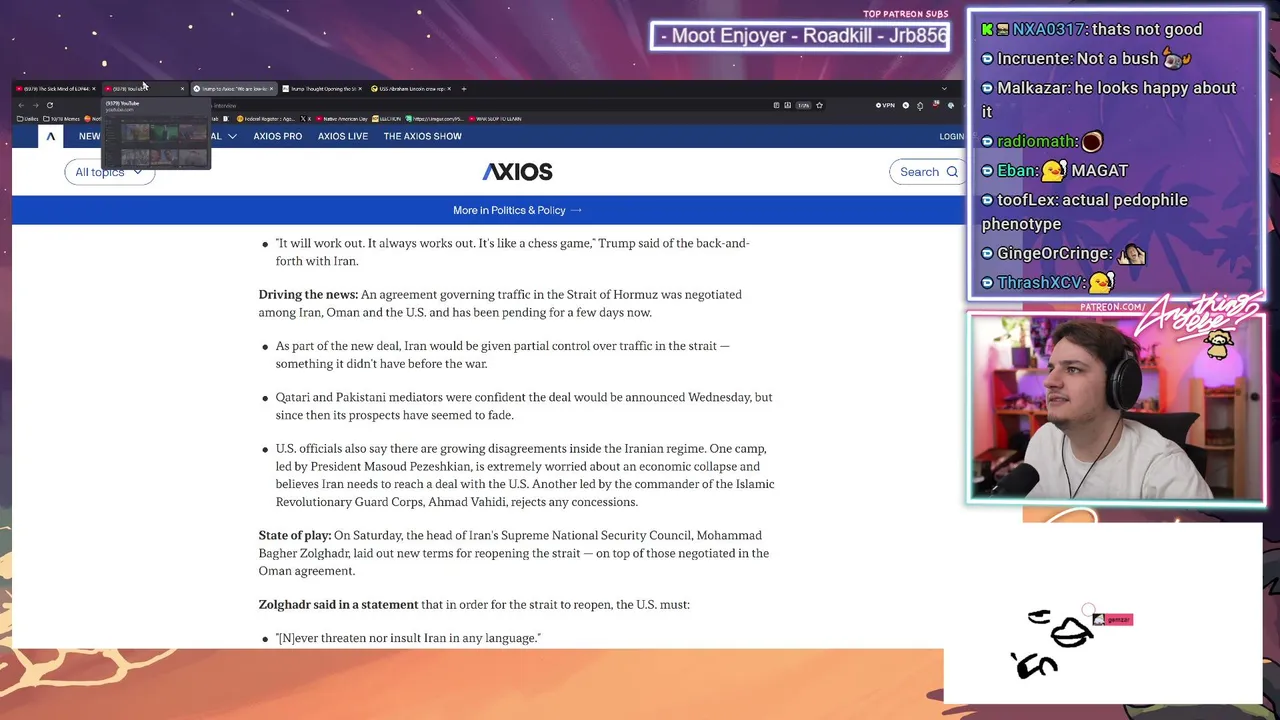Screen dimensions: 1280x720
Task: Open the Dailies bookmark folder
Action: pos(27,119)
